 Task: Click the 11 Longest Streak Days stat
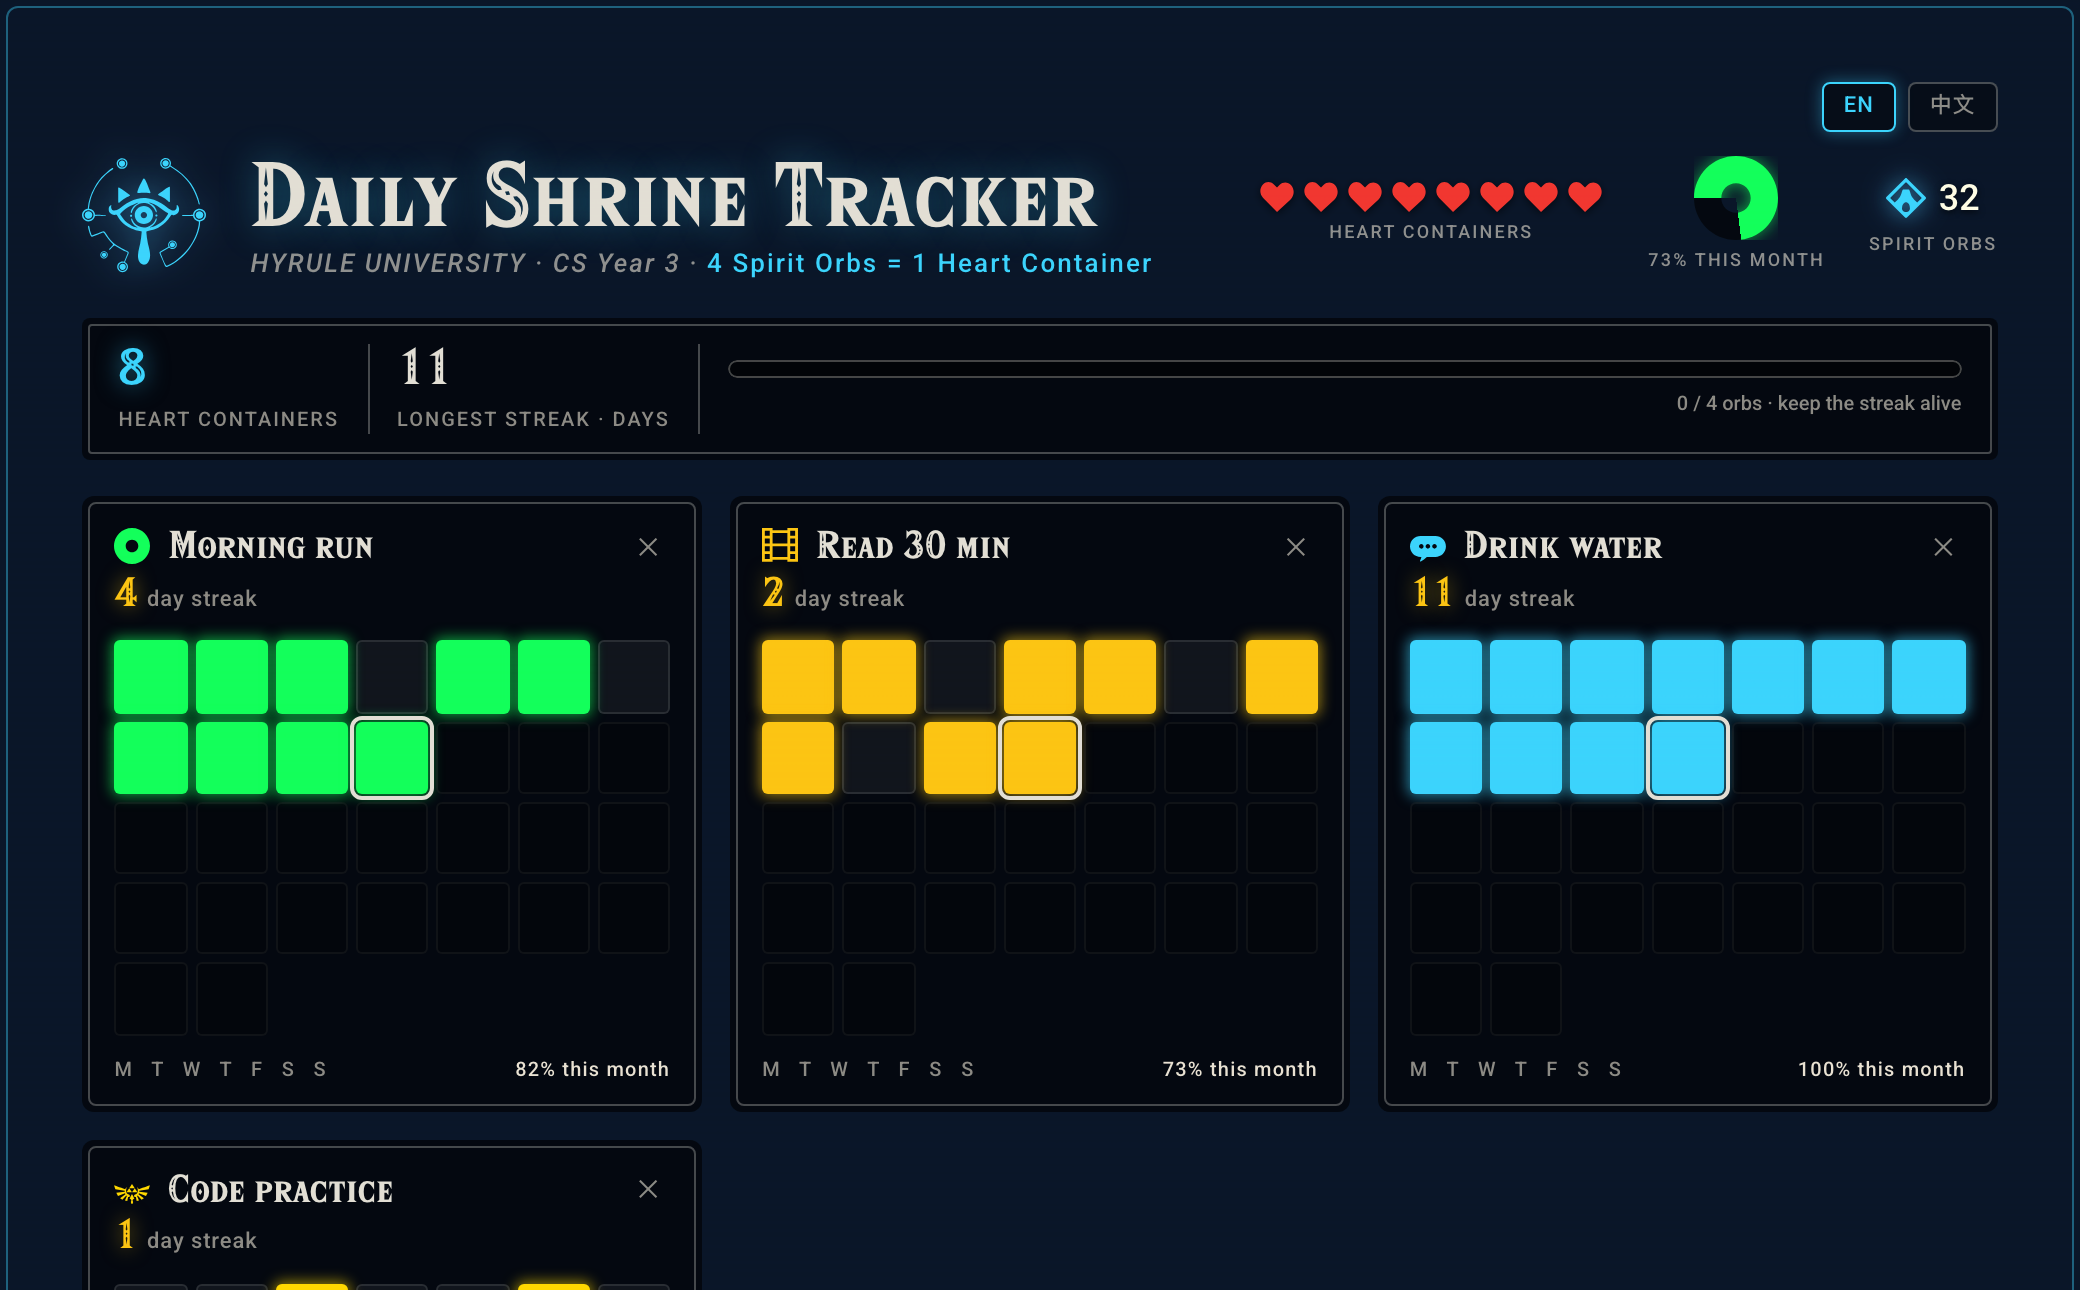pyautogui.click(x=533, y=389)
